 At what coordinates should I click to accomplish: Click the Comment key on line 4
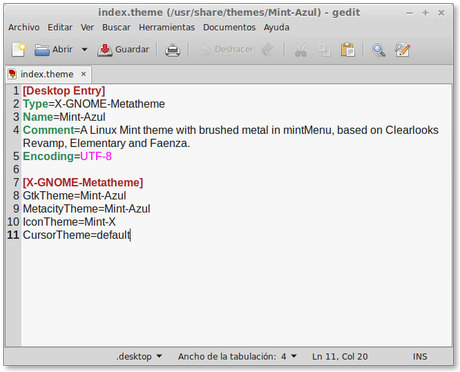pos(49,130)
